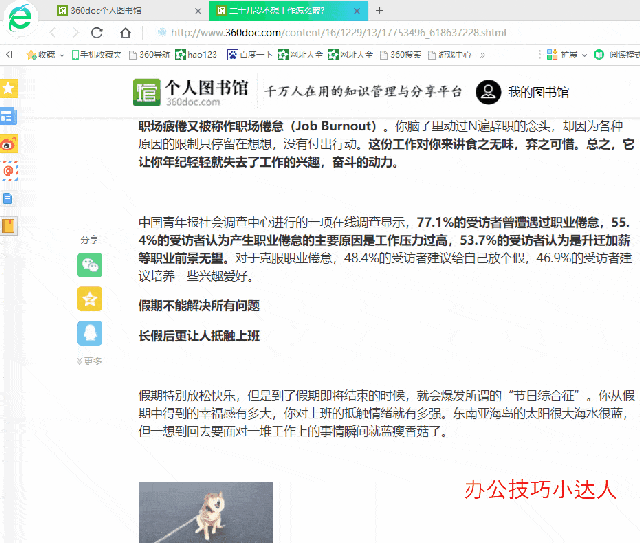Open the blue document sidebar icon
This screenshot has width=640, height=543.
tap(8, 199)
